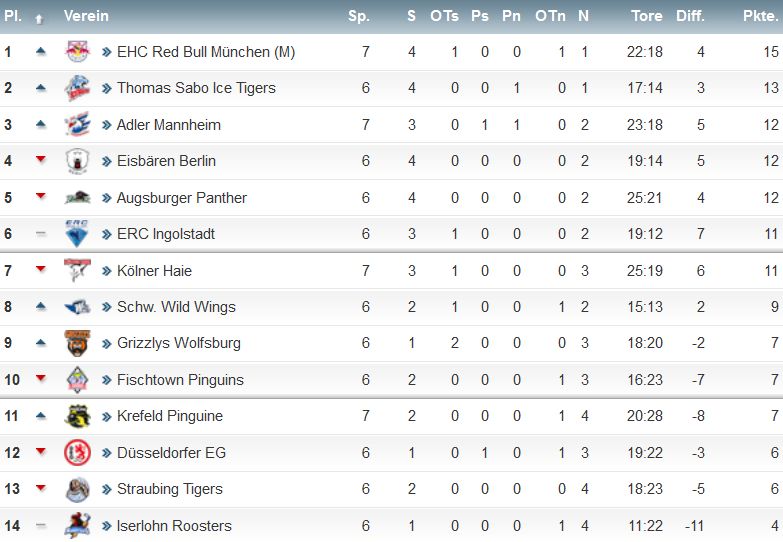Open the Augsburger Panther team link
This screenshot has height=542, width=783.
point(182,198)
